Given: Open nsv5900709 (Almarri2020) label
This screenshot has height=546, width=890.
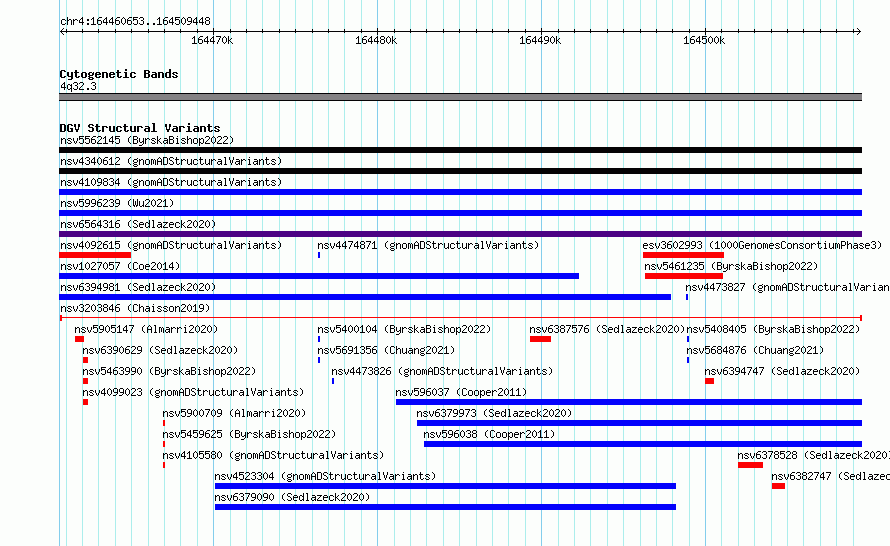Looking at the screenshot, I should coord(234,413).
